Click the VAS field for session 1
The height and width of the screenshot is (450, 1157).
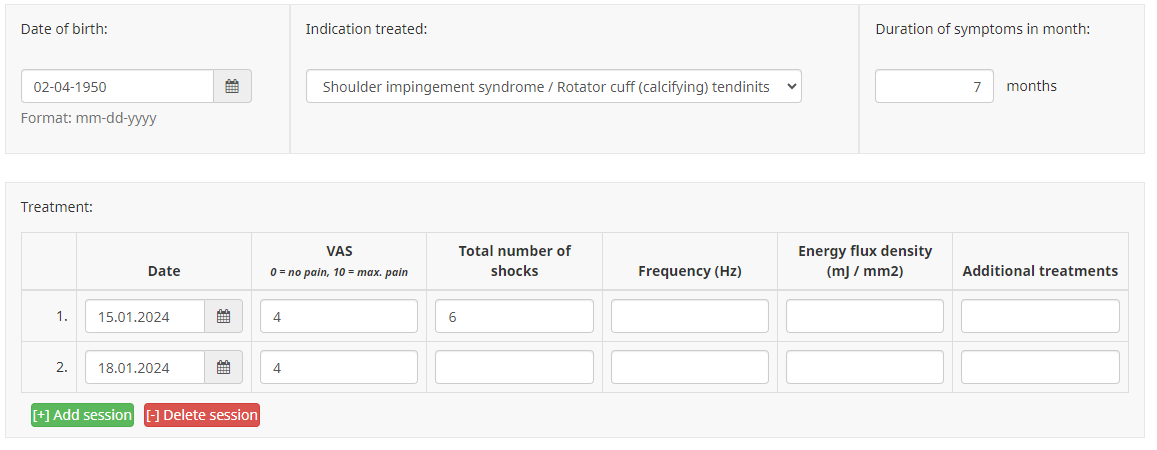click(339, 317)
